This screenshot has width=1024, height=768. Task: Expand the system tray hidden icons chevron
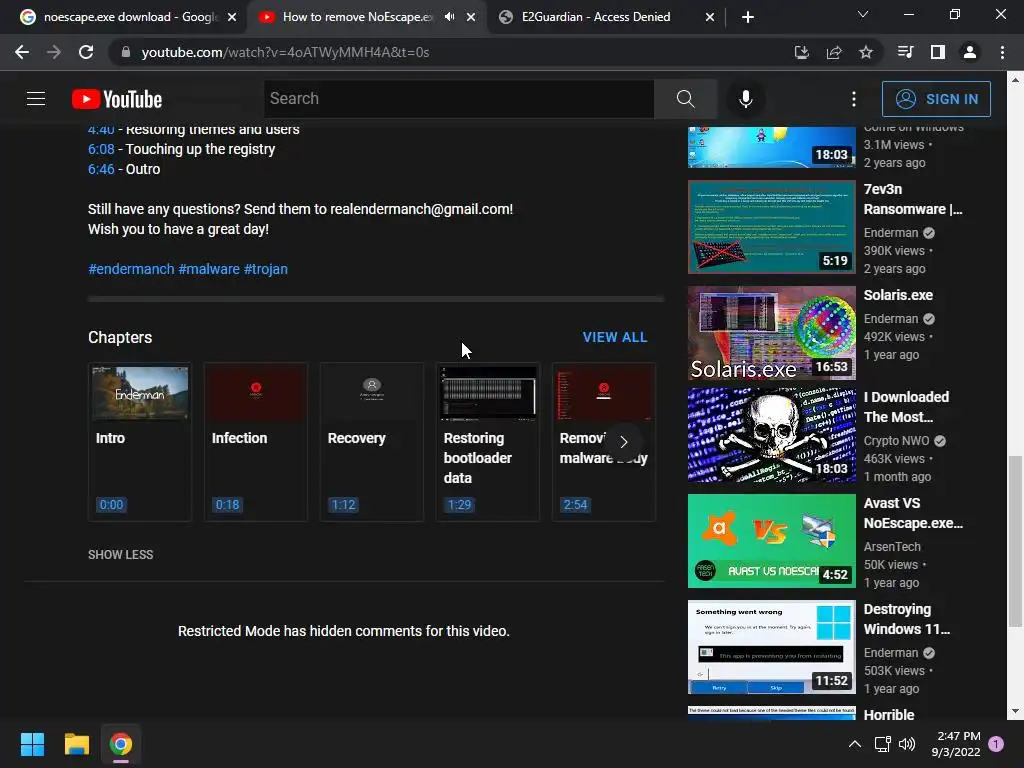pos(854,744)
